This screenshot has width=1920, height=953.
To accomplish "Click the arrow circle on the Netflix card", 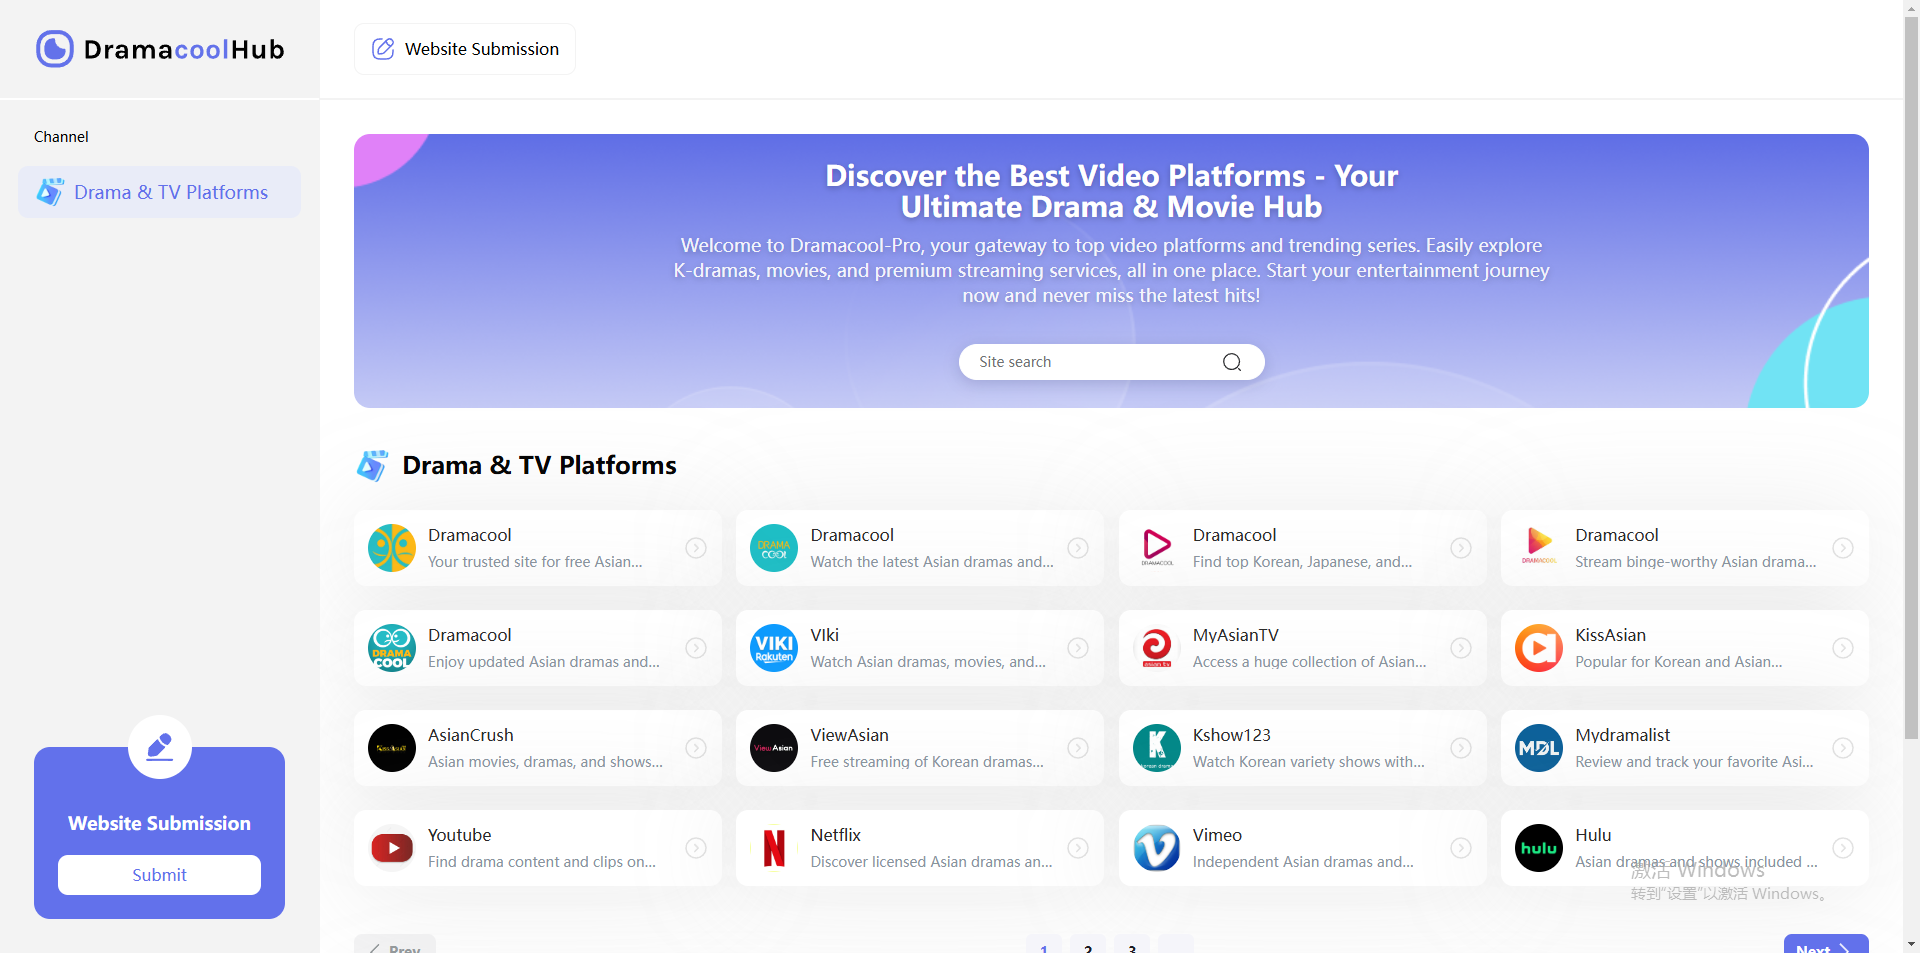I will pos(1078,848).
